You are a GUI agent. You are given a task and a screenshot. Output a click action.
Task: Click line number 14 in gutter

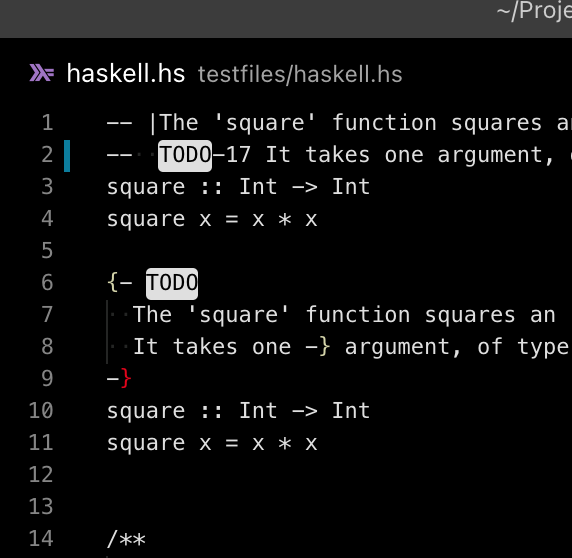(41, 539)
